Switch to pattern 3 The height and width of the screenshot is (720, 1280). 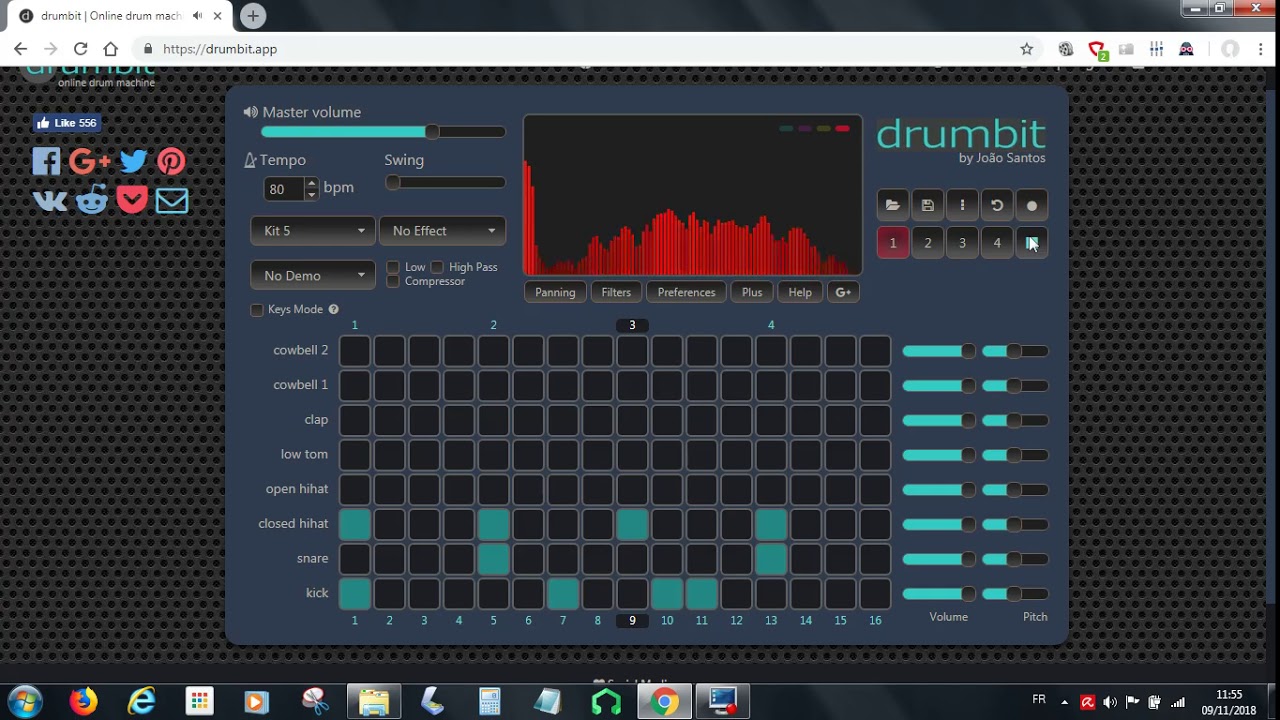point(962,243)
